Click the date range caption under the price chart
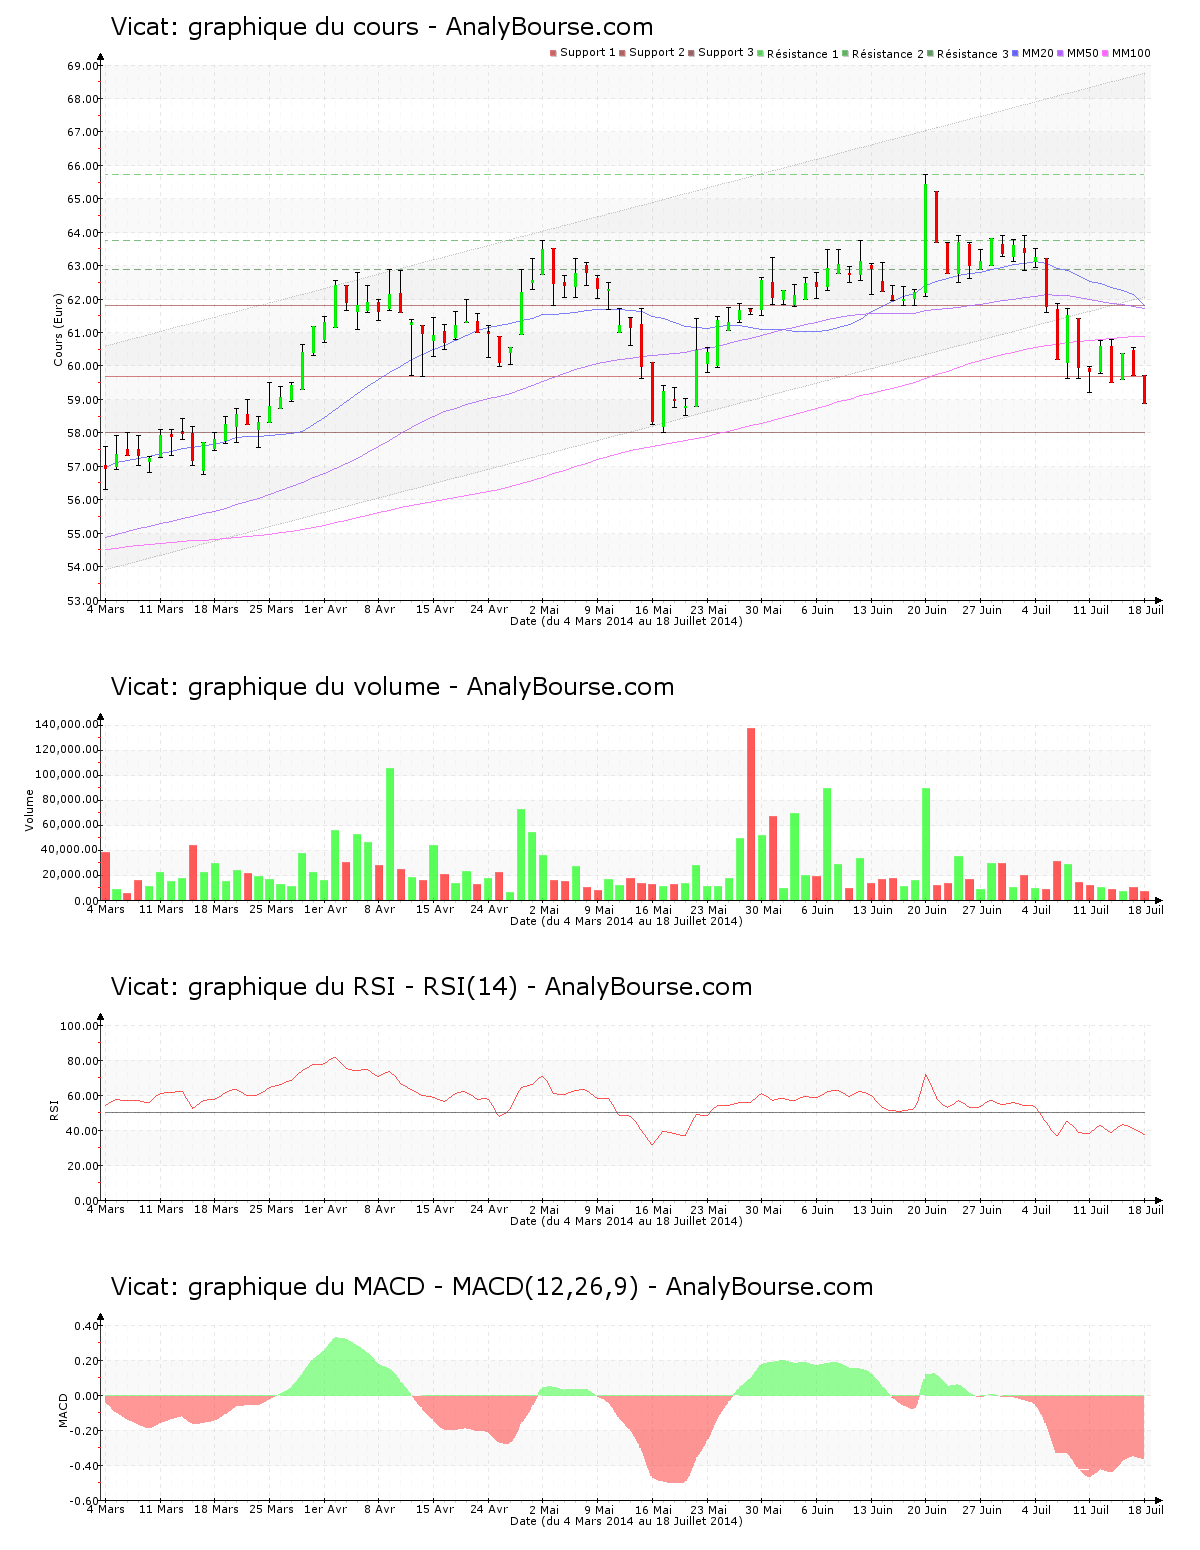Screen dimensions: 1200x1550 (626, 621)
